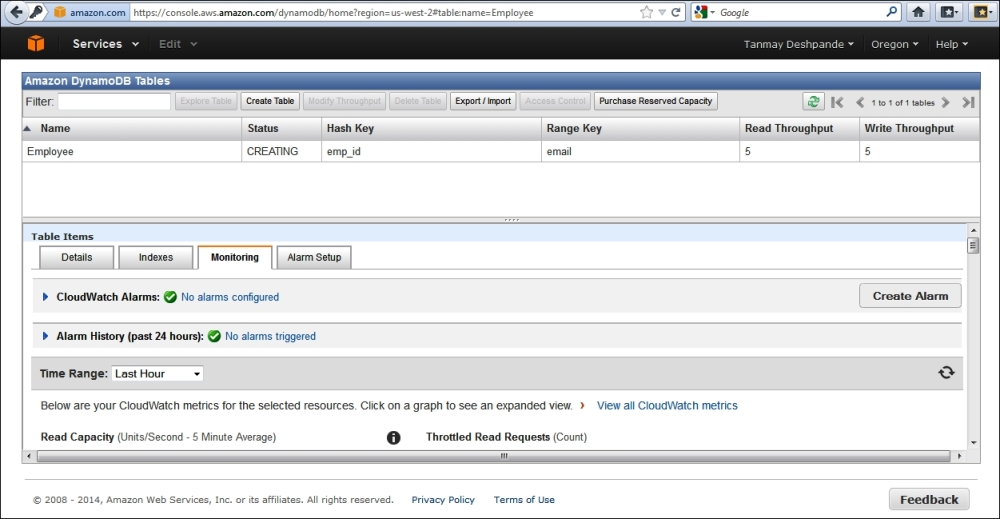Run search with the magnifier icon
The width and height of the screenshot is (1000, 519).
892,11
